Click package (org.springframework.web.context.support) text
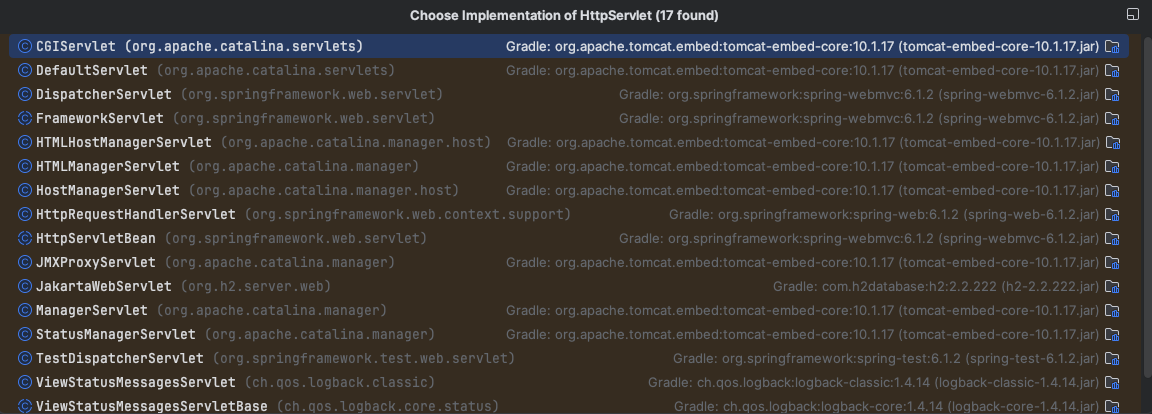This screenshot has height=414, width=1152. [x=408, y=214]
